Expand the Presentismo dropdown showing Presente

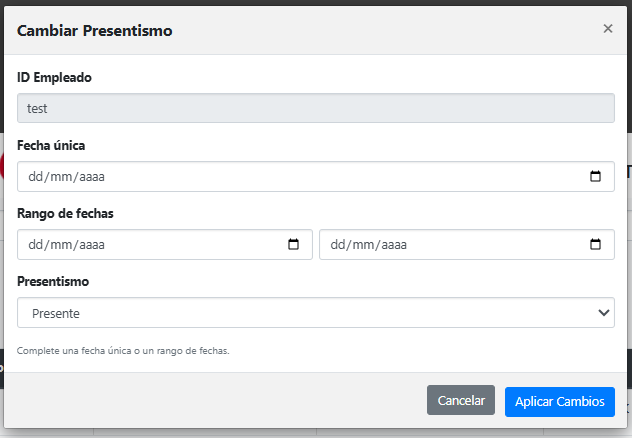point(315,313)
